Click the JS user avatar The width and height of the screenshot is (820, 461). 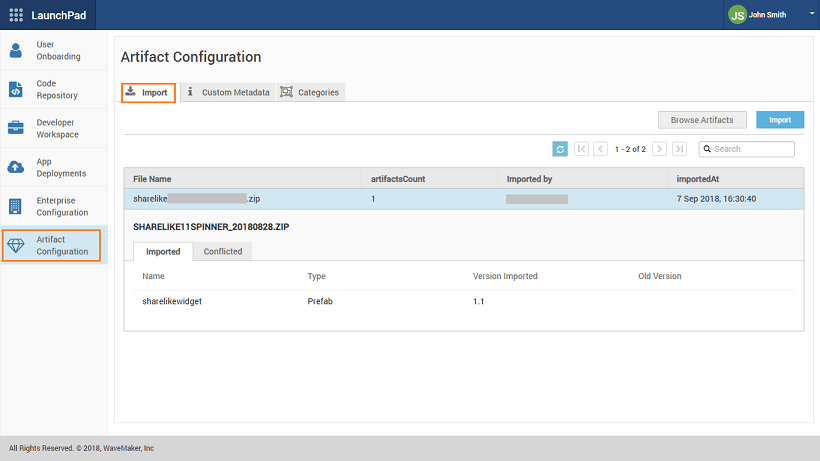[737, 15]
